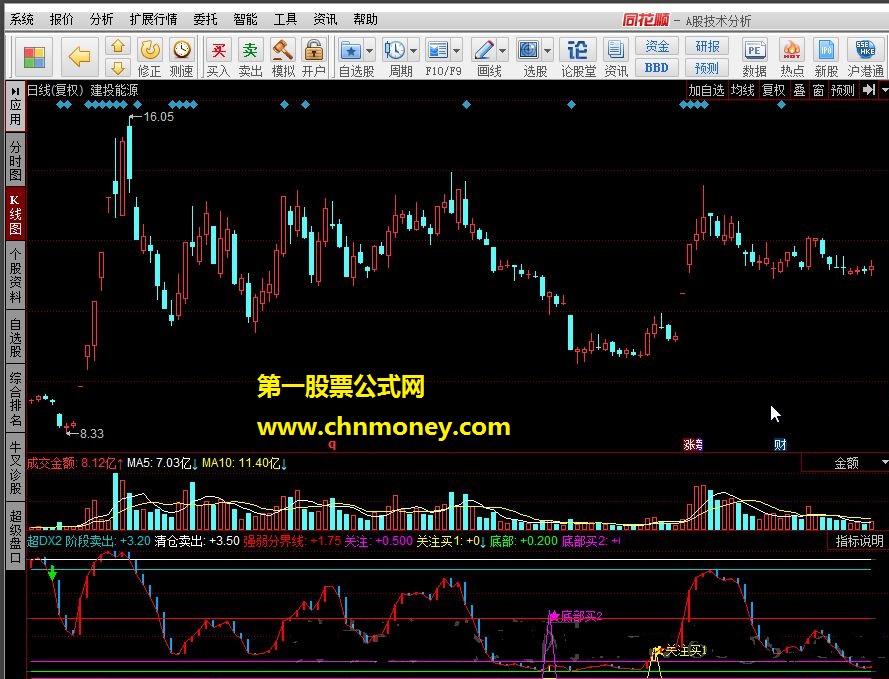Open the 沪港通 connect icon
The image size is (889, 679).
[866, 57]
